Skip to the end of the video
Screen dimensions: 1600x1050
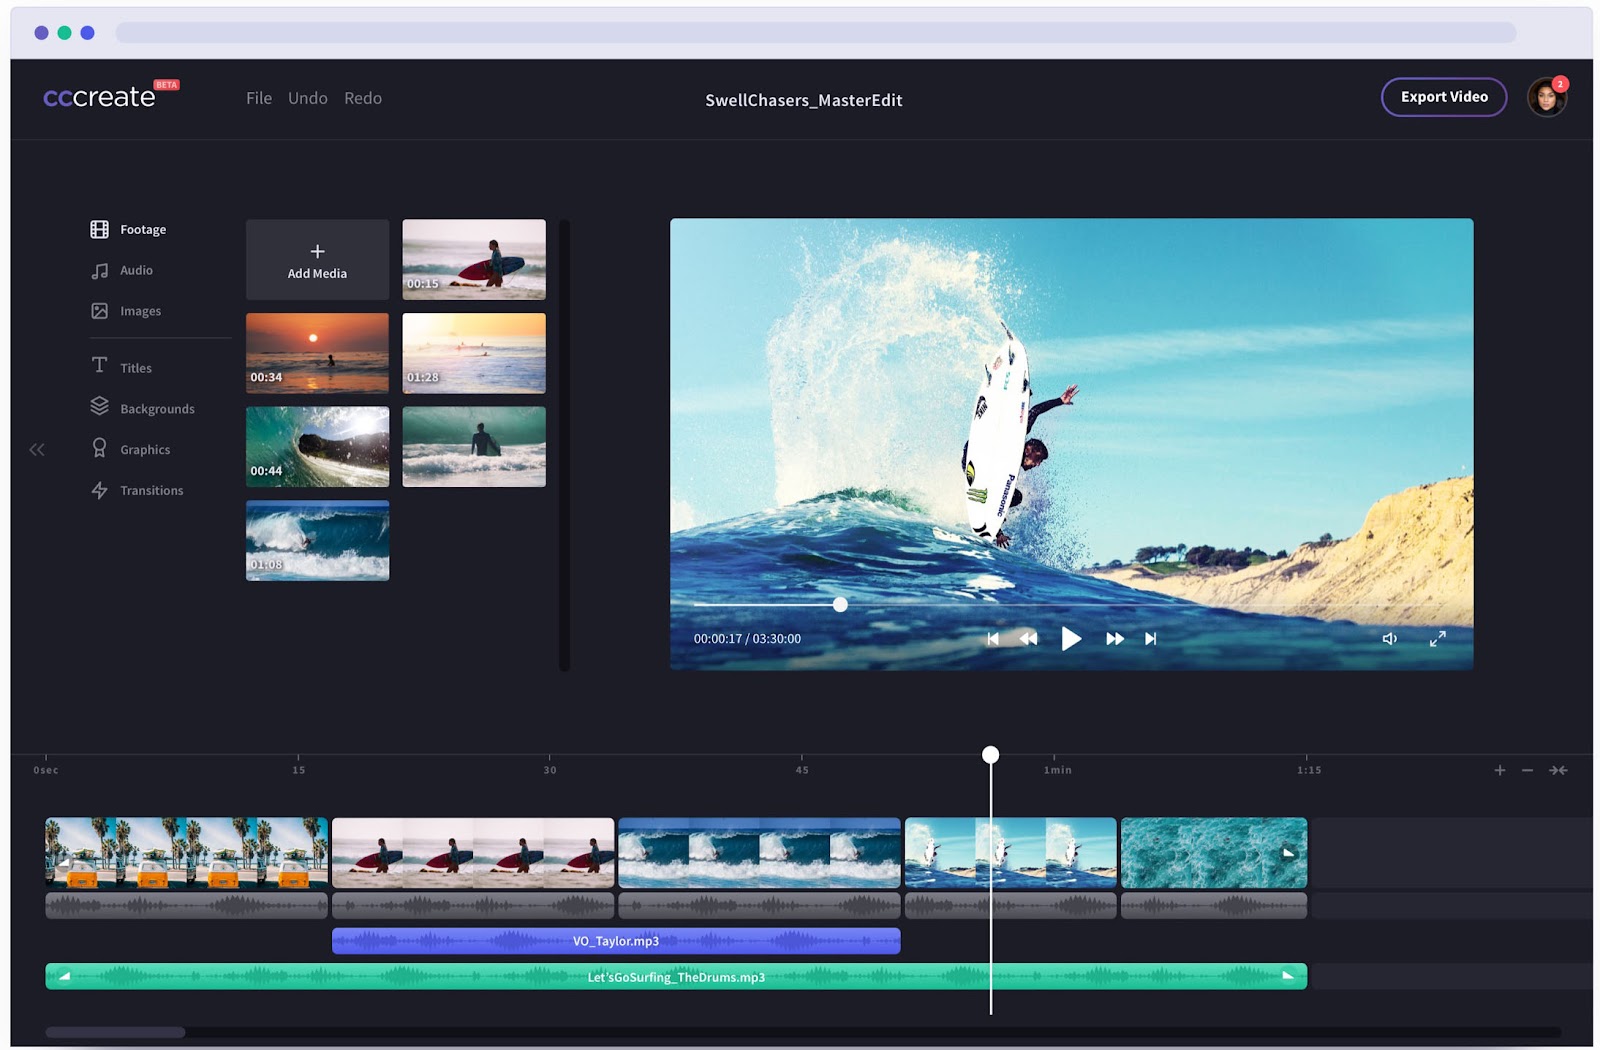(1150, 639)
